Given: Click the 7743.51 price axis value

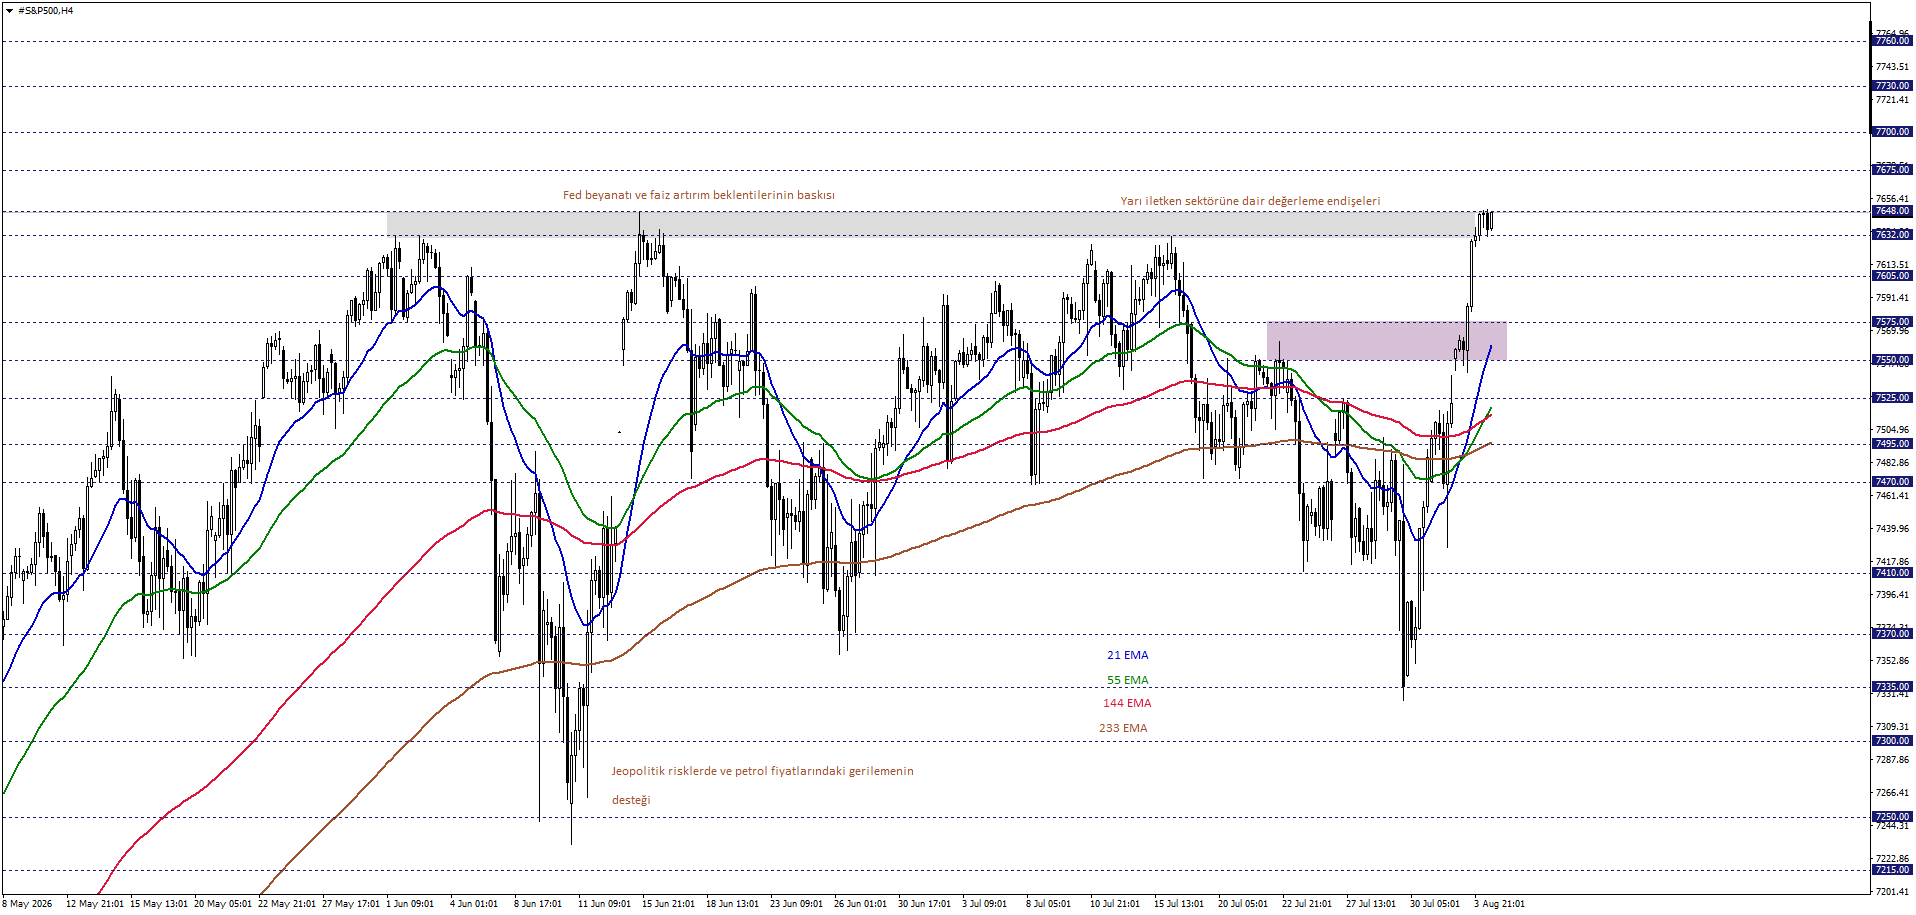Looking at the screenshot, I should tap(1892, 67).
